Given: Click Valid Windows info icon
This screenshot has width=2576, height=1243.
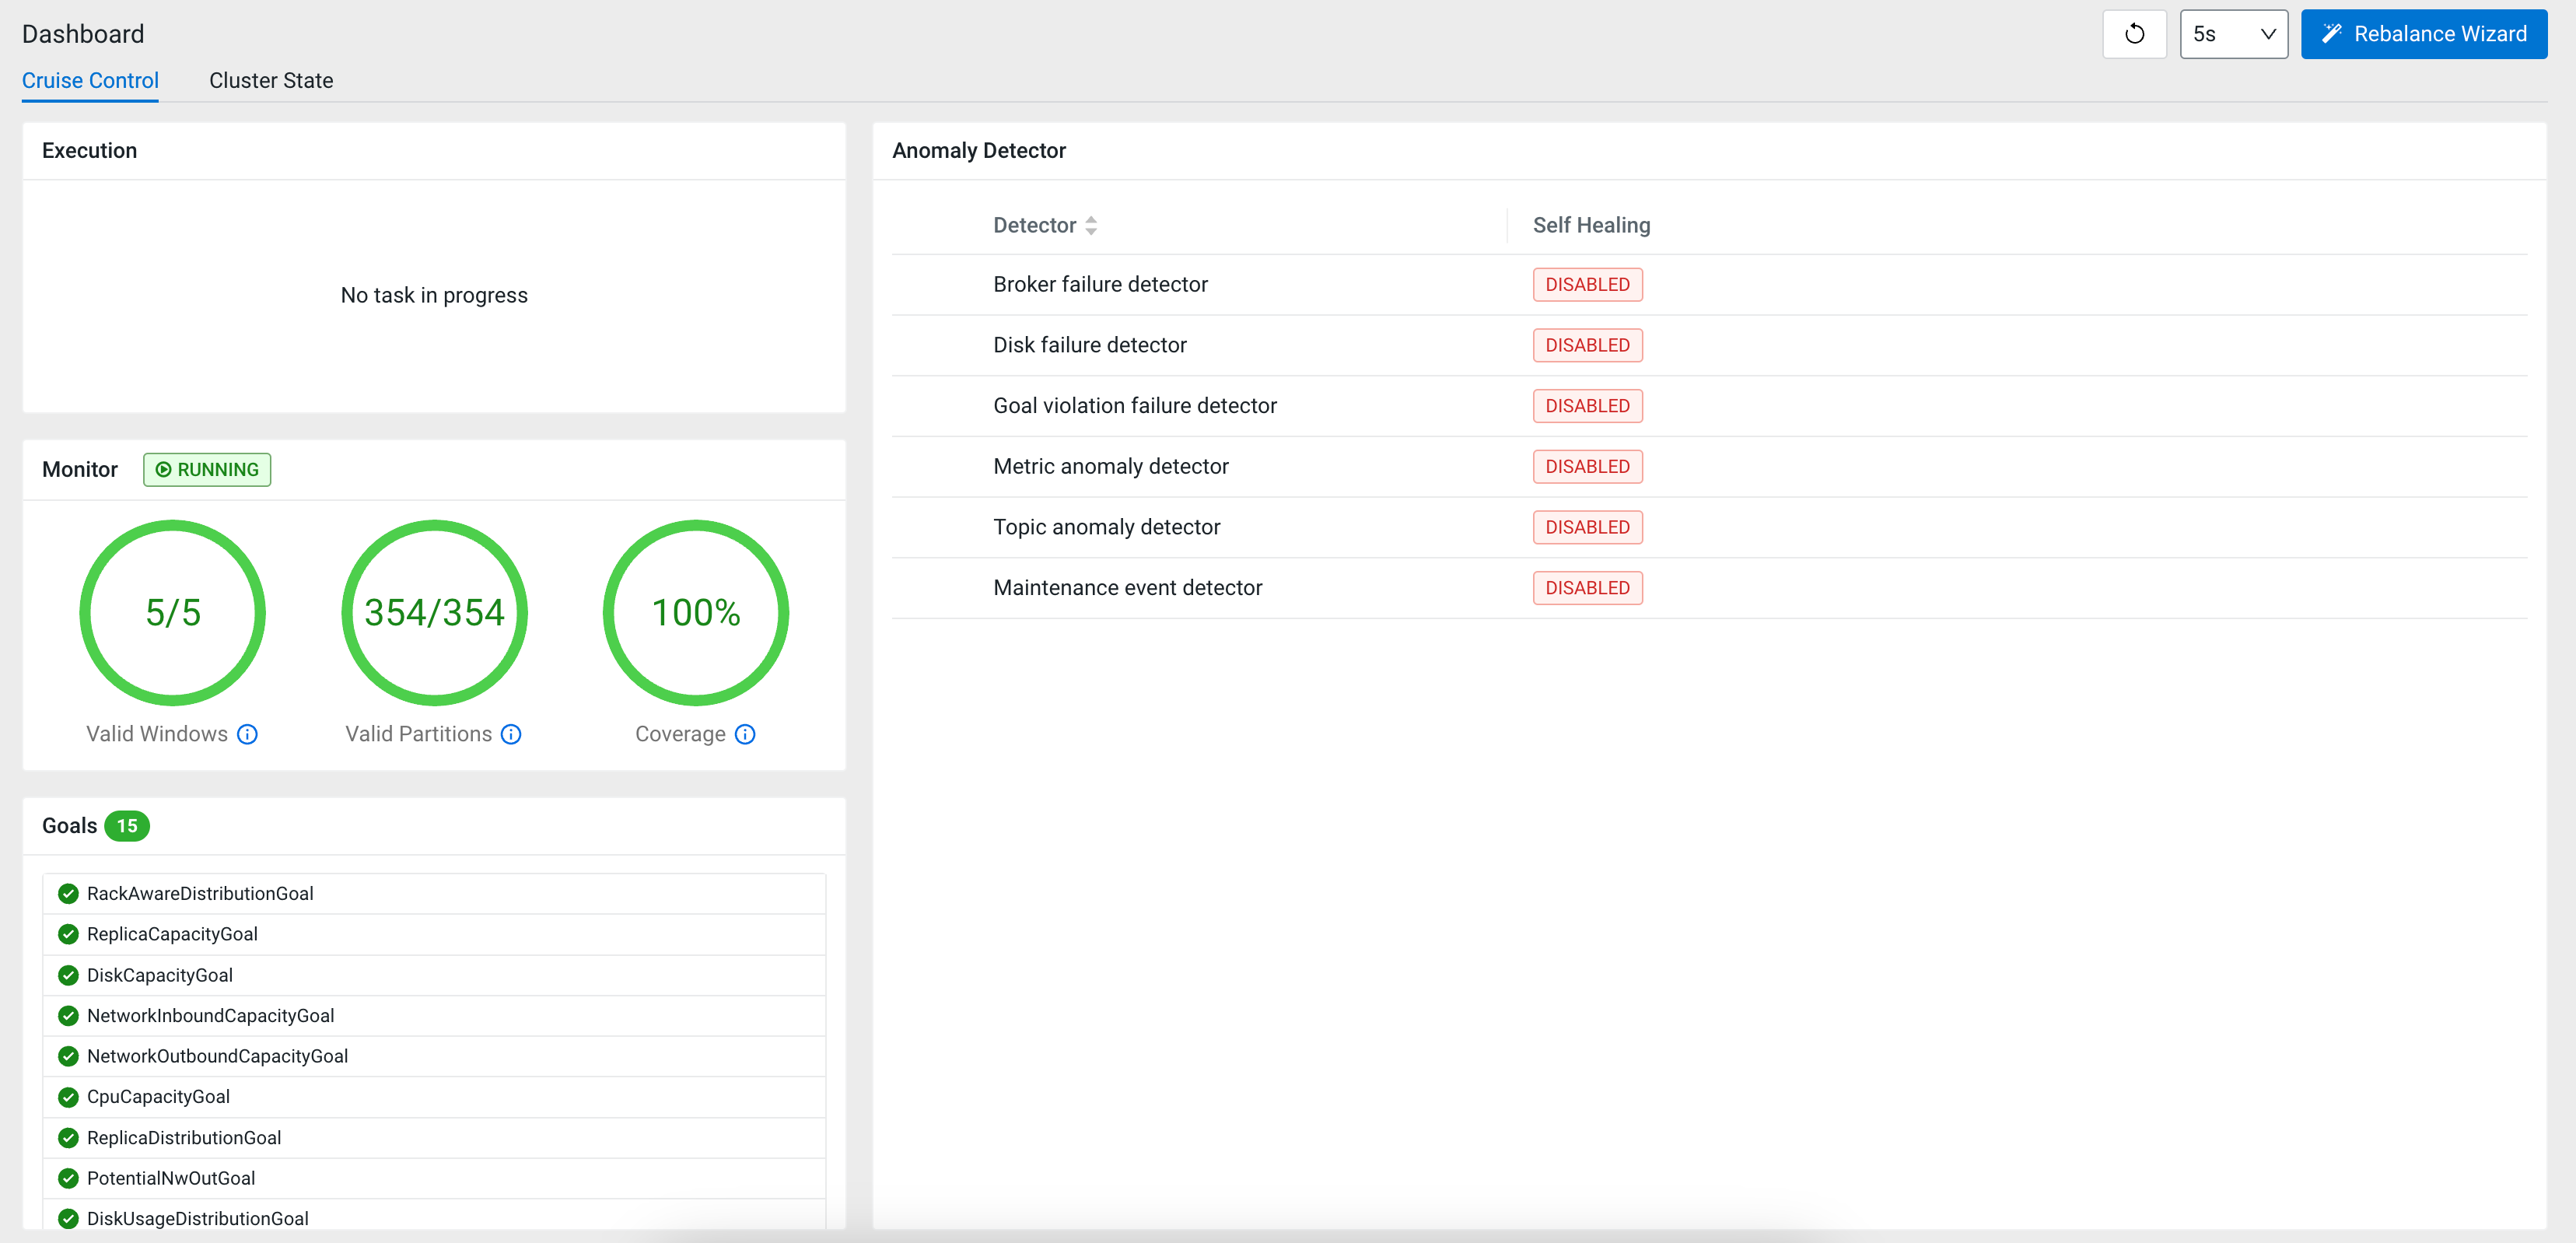Looking at the screenshot, I should 247,734.
